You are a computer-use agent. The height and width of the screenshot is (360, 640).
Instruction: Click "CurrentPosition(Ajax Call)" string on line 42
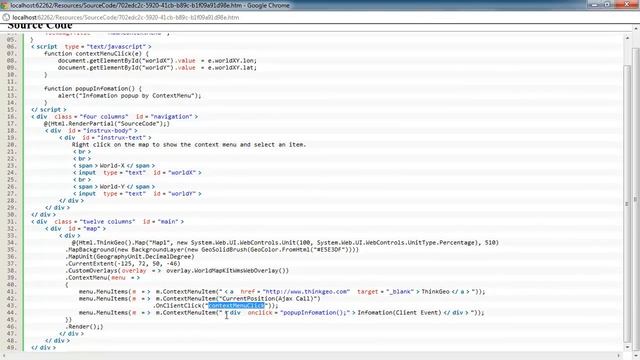pos(269,298)
